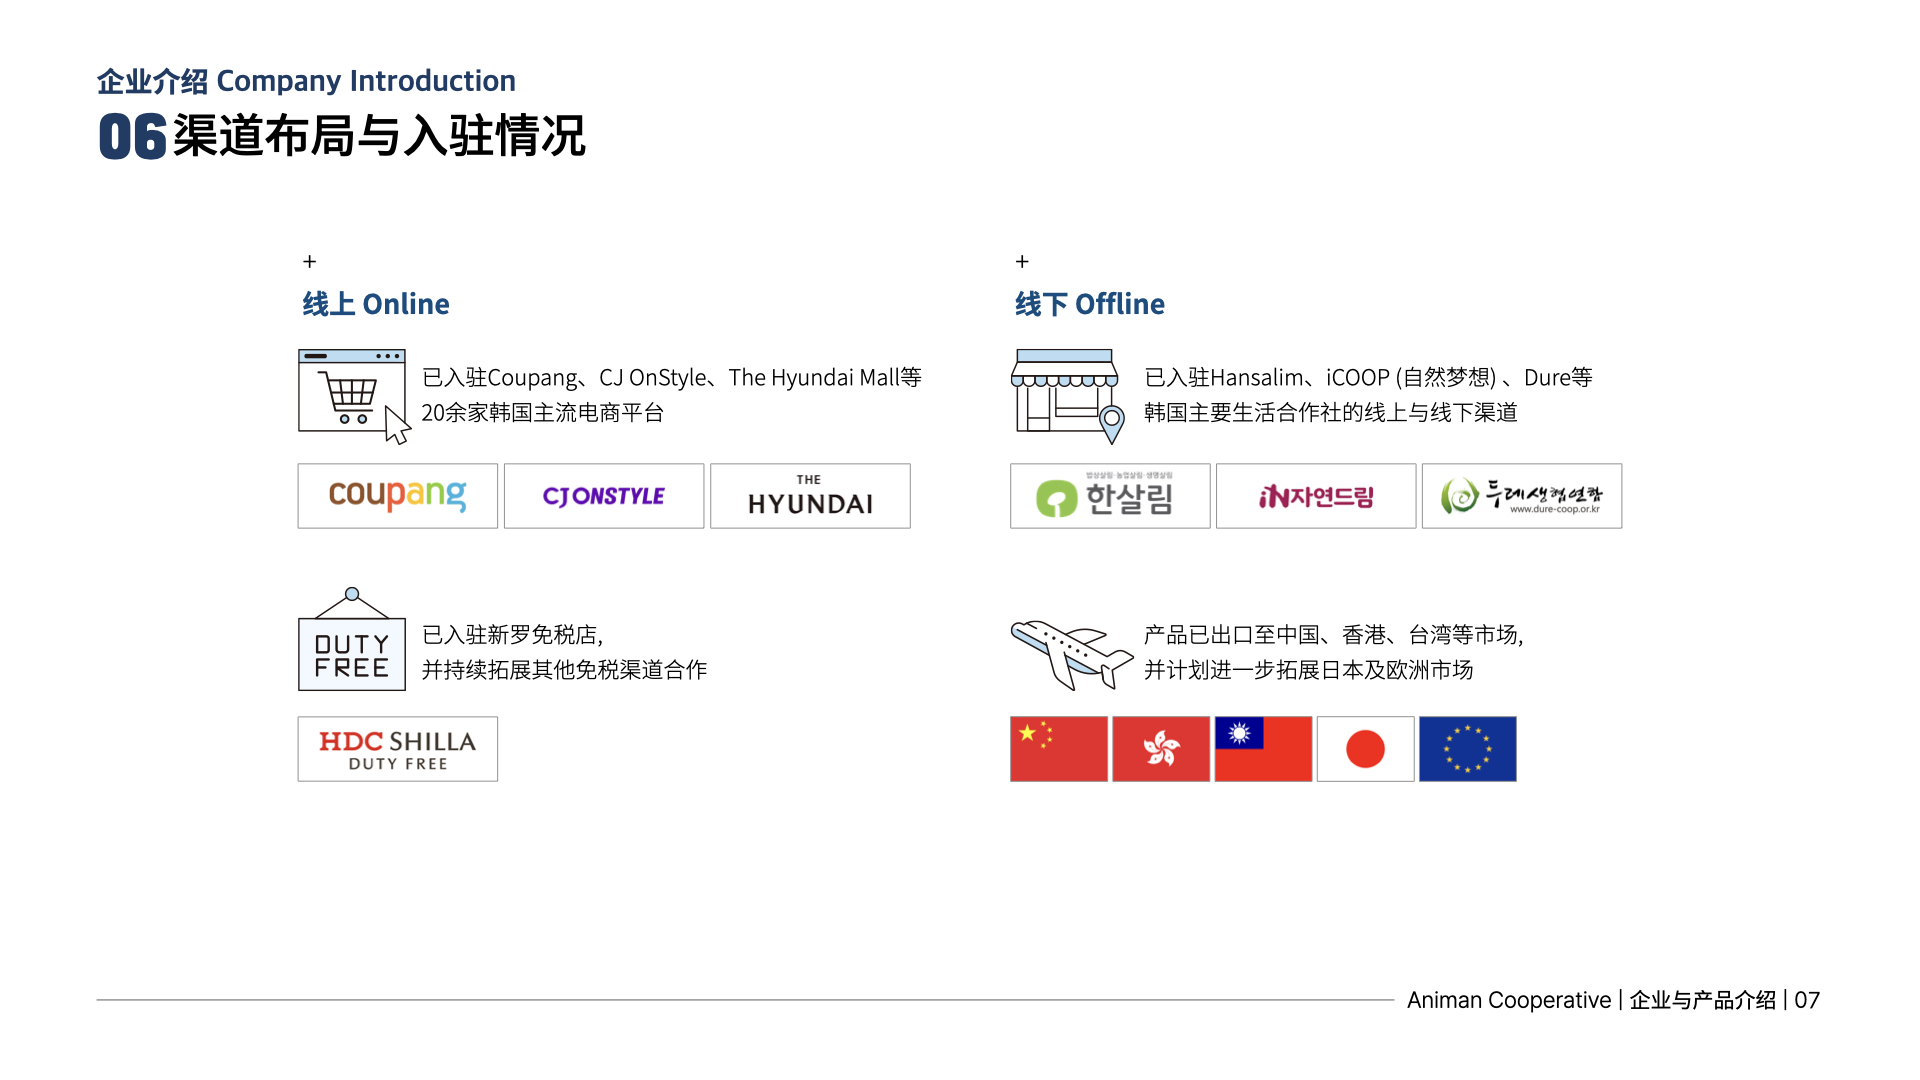Click the Japan flag
The height and width of the screenshot is (1080, 1920).
coord(1365,749)
